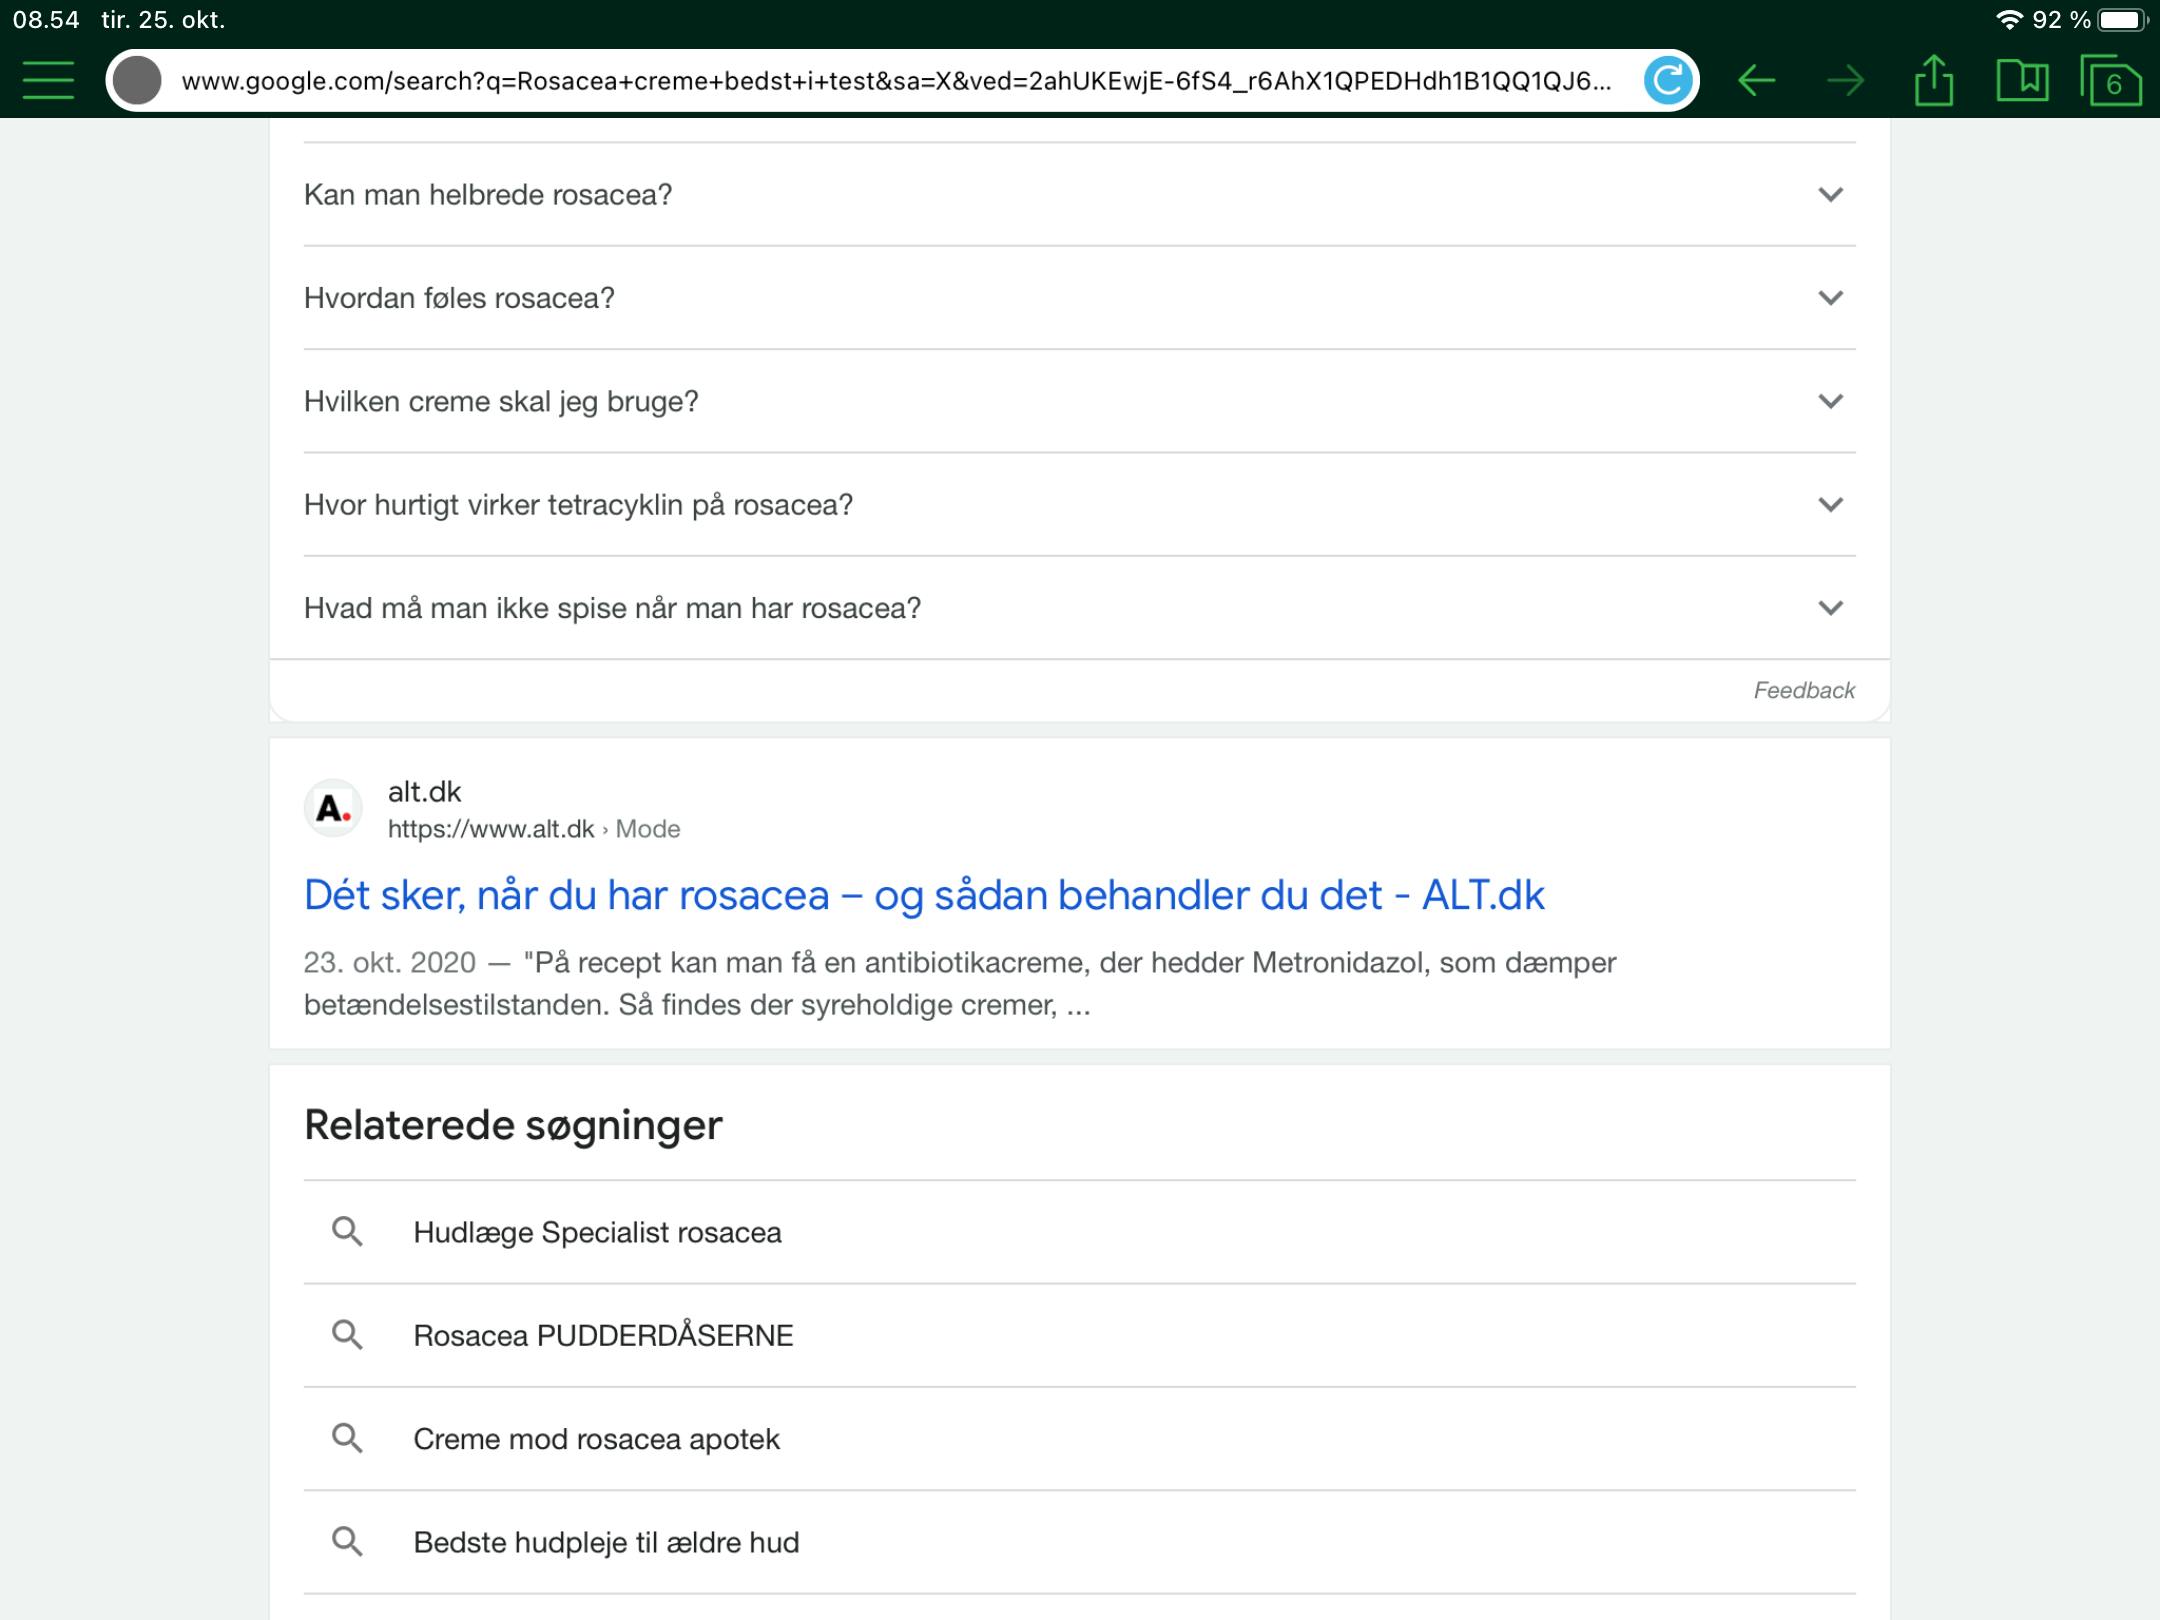The image size is (2160, 1620).
Task: Tap the share icon in toolbar
Action: click(1933, 80)
